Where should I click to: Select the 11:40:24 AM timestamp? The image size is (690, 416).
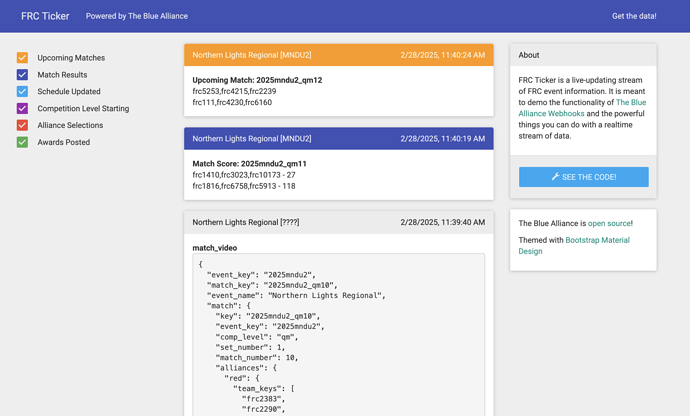click(x=443, y=55)
